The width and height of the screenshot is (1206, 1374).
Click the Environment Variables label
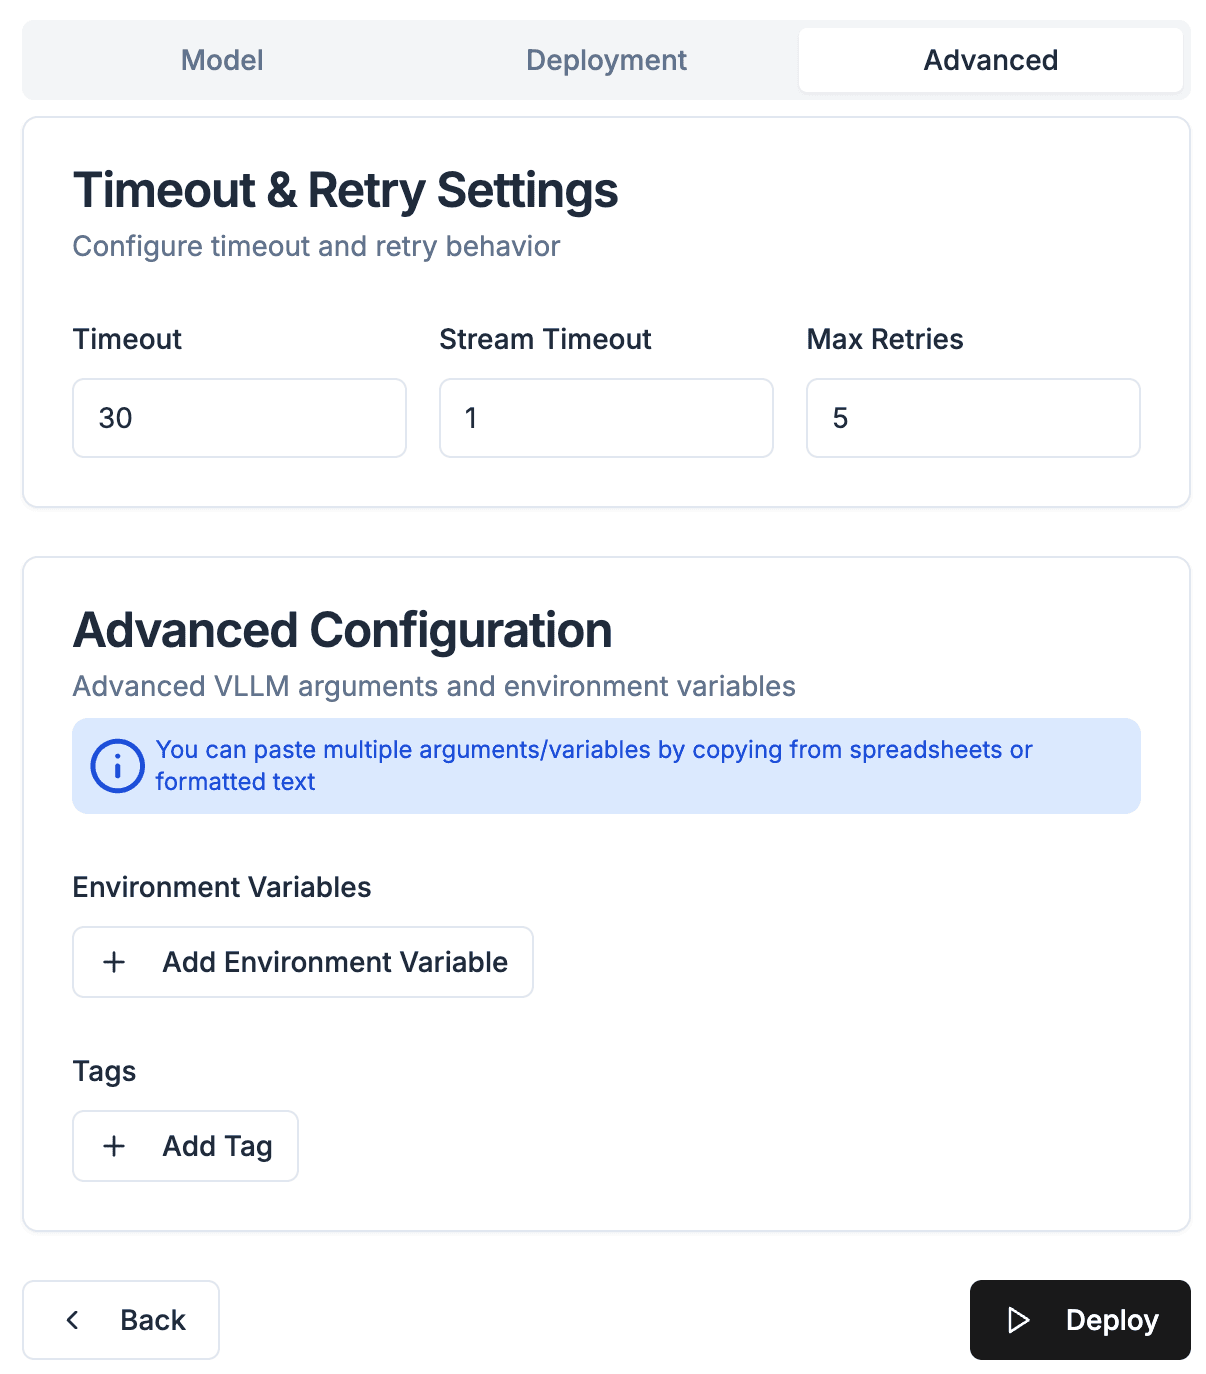(x=222, y=887)
